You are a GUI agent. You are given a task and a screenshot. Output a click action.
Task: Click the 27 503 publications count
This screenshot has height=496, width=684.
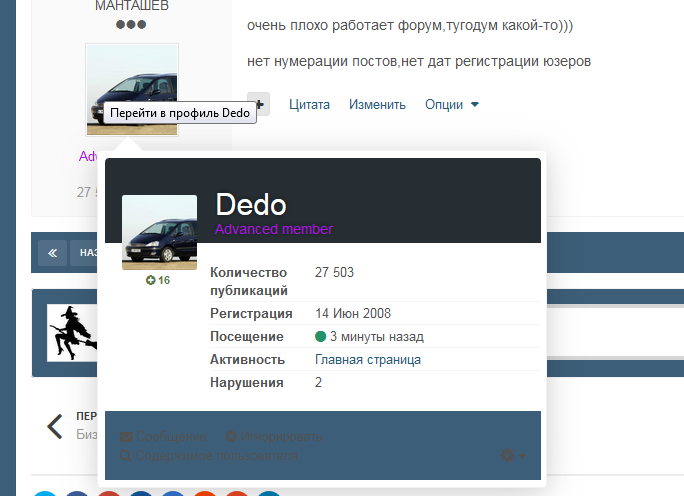334,272
